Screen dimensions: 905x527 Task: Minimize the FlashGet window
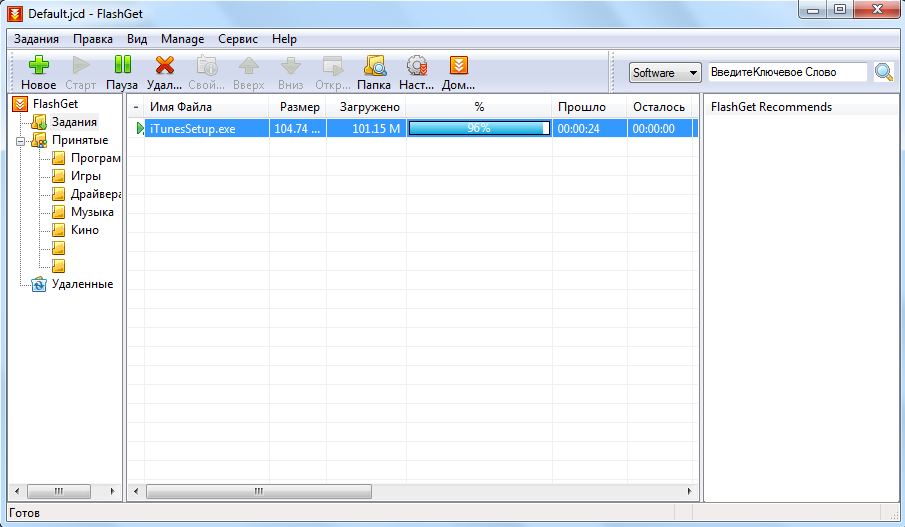813,9
